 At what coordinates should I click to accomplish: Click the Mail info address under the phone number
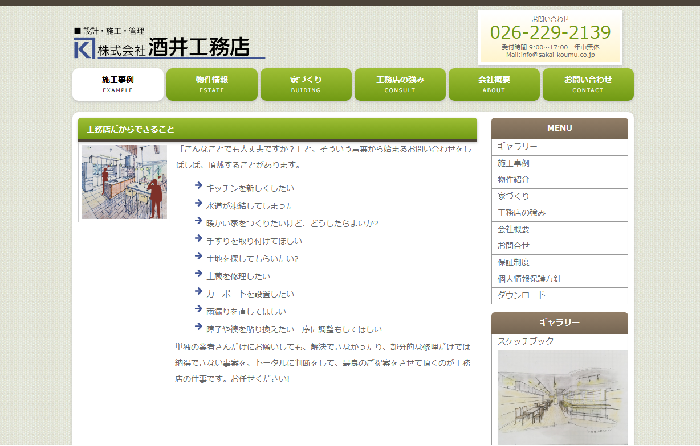[x=550, y=54]
